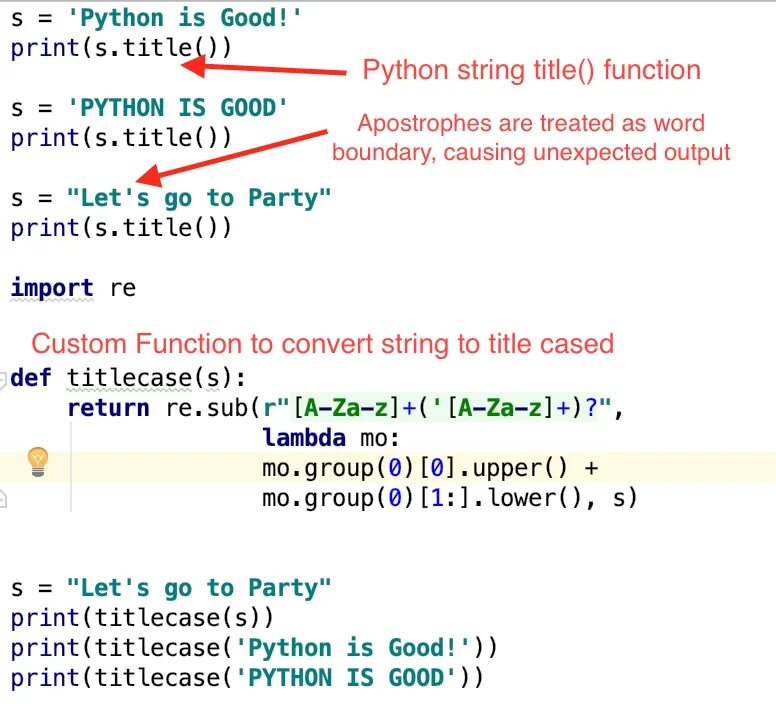Click the second print(s.title()) line under PYTHON IS GOOD

point(121,138)
